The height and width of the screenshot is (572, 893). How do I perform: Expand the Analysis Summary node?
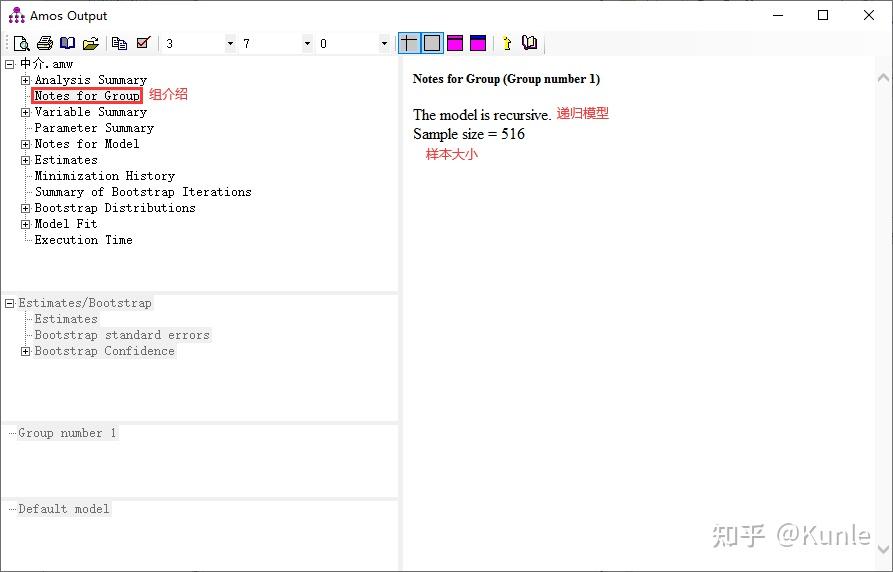(25, 80)
